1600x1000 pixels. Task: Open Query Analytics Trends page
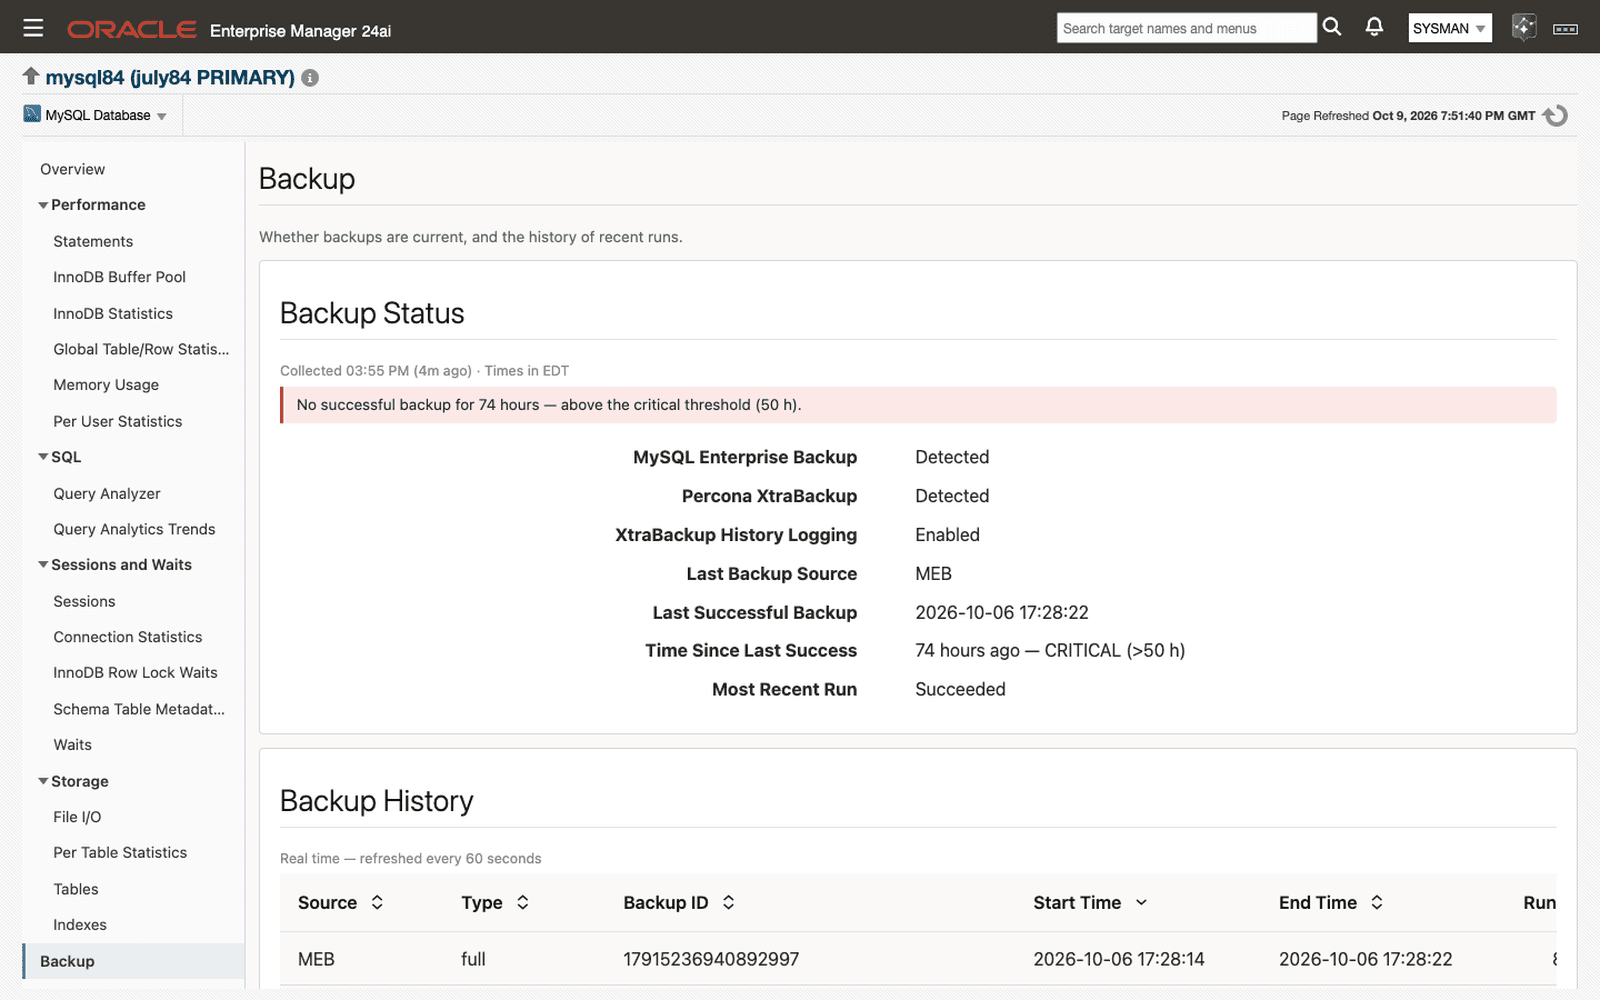coord(134,529)
